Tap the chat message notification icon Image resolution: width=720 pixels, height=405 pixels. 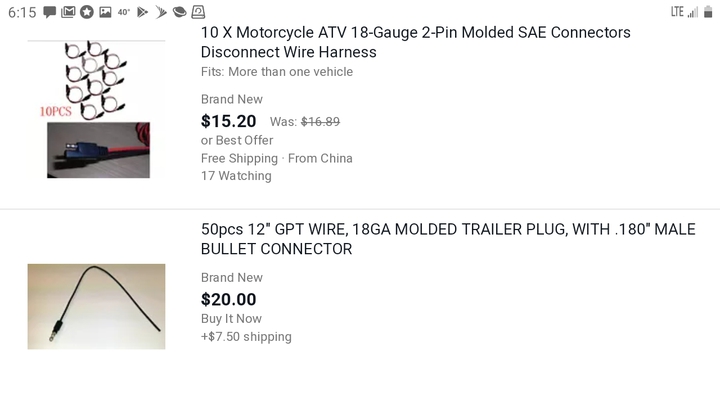[x=50, y=12]
